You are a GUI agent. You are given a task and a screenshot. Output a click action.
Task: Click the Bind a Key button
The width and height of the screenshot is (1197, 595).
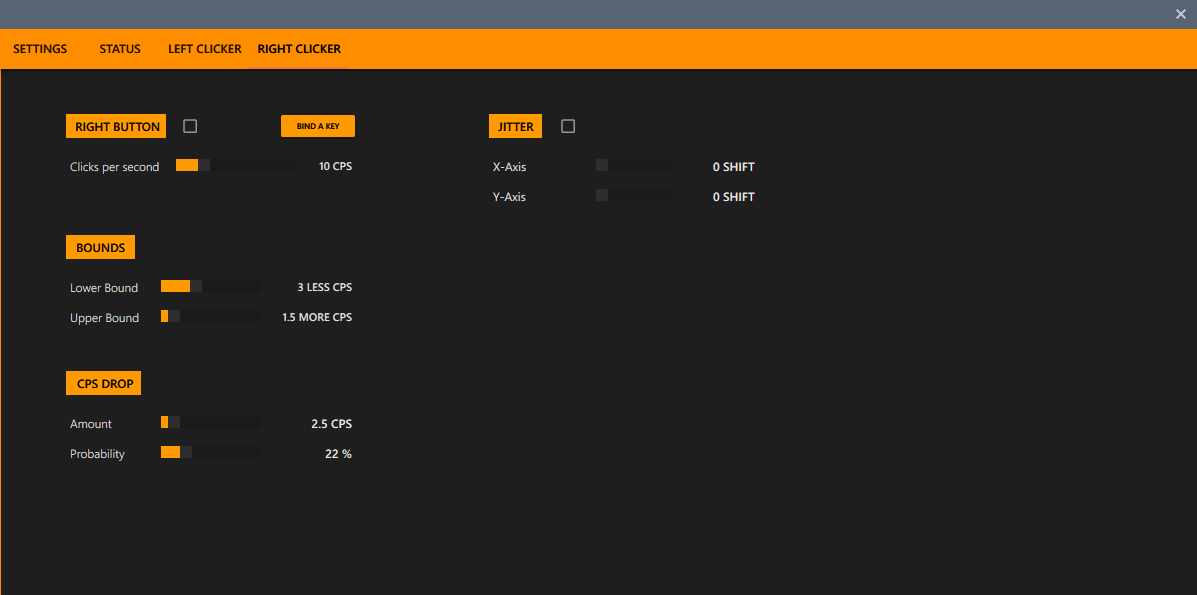coord(318,126)
